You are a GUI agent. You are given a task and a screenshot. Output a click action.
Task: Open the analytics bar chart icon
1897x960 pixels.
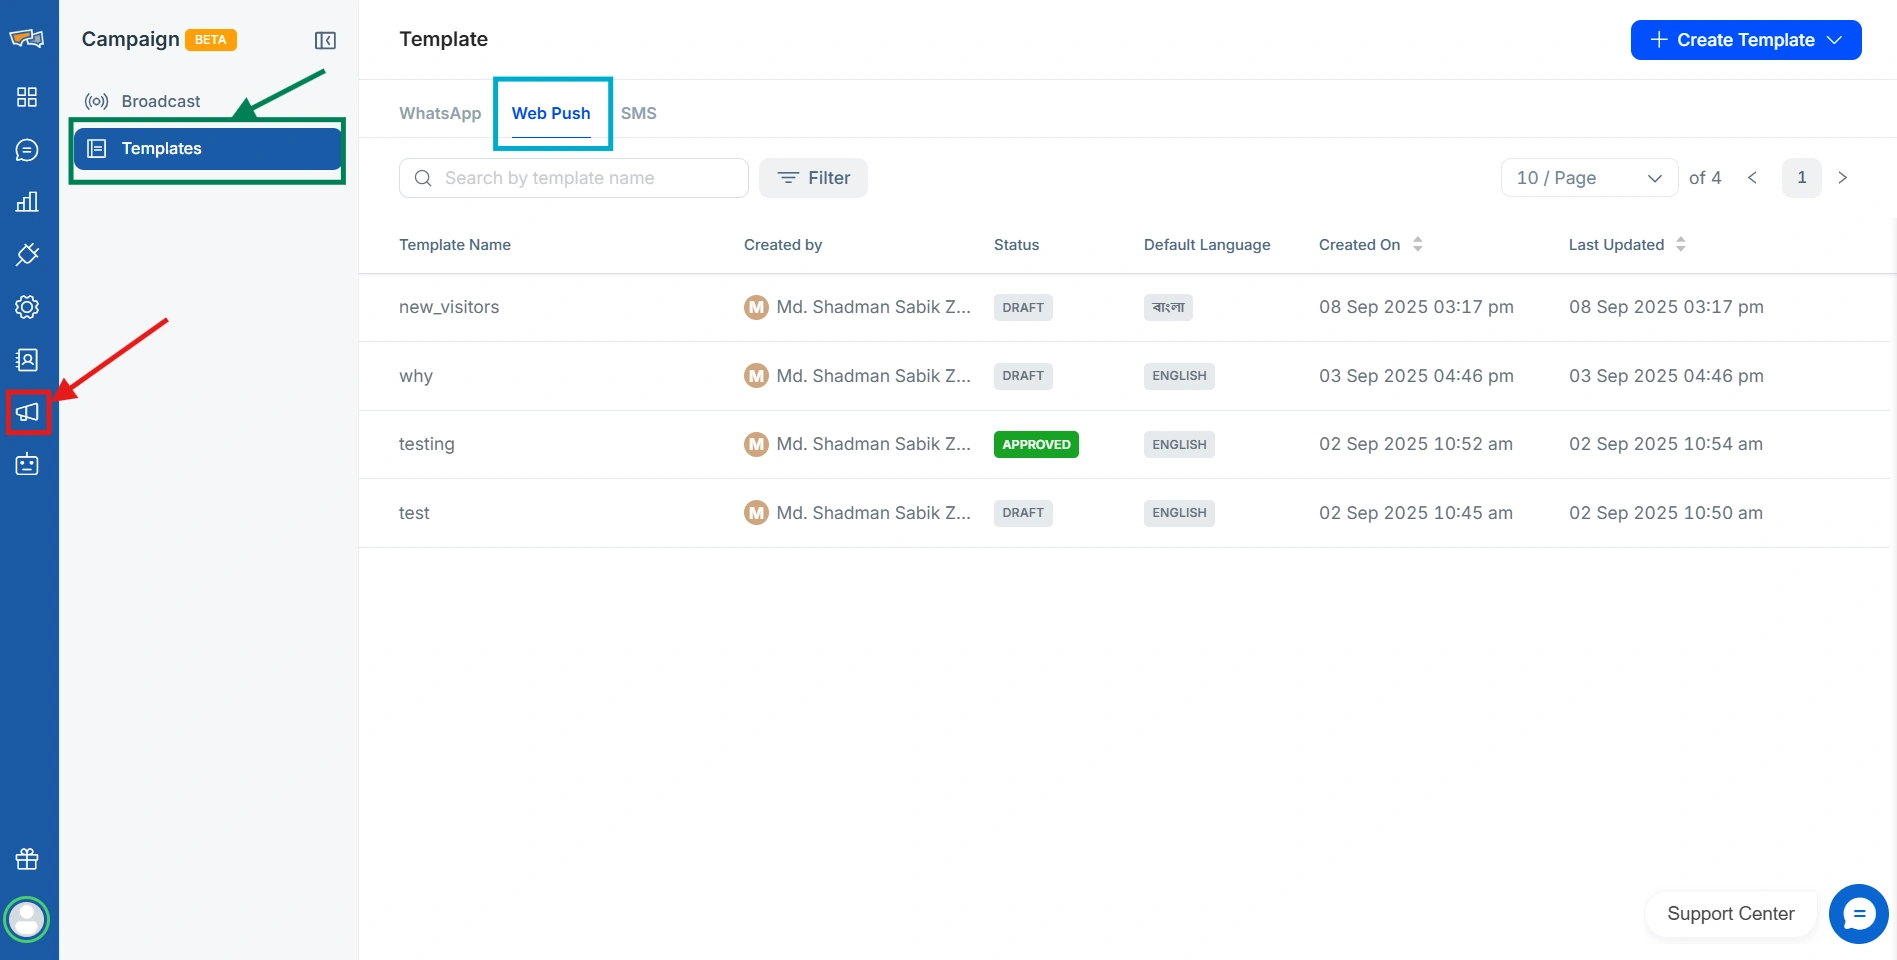coord(27,202)
